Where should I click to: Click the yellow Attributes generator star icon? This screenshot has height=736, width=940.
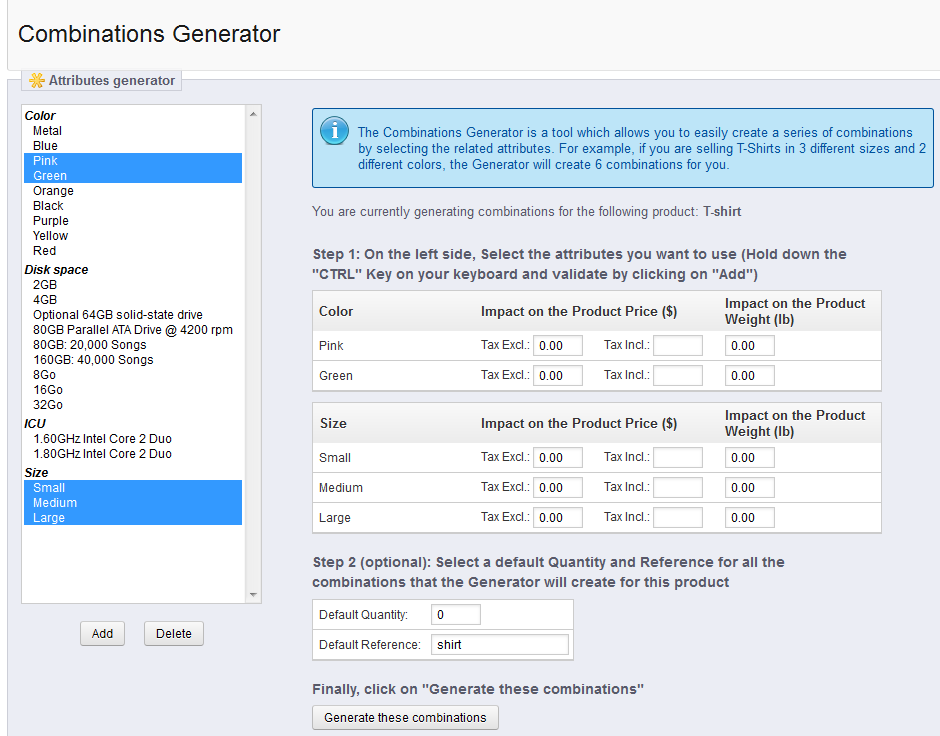coord(37,80)
